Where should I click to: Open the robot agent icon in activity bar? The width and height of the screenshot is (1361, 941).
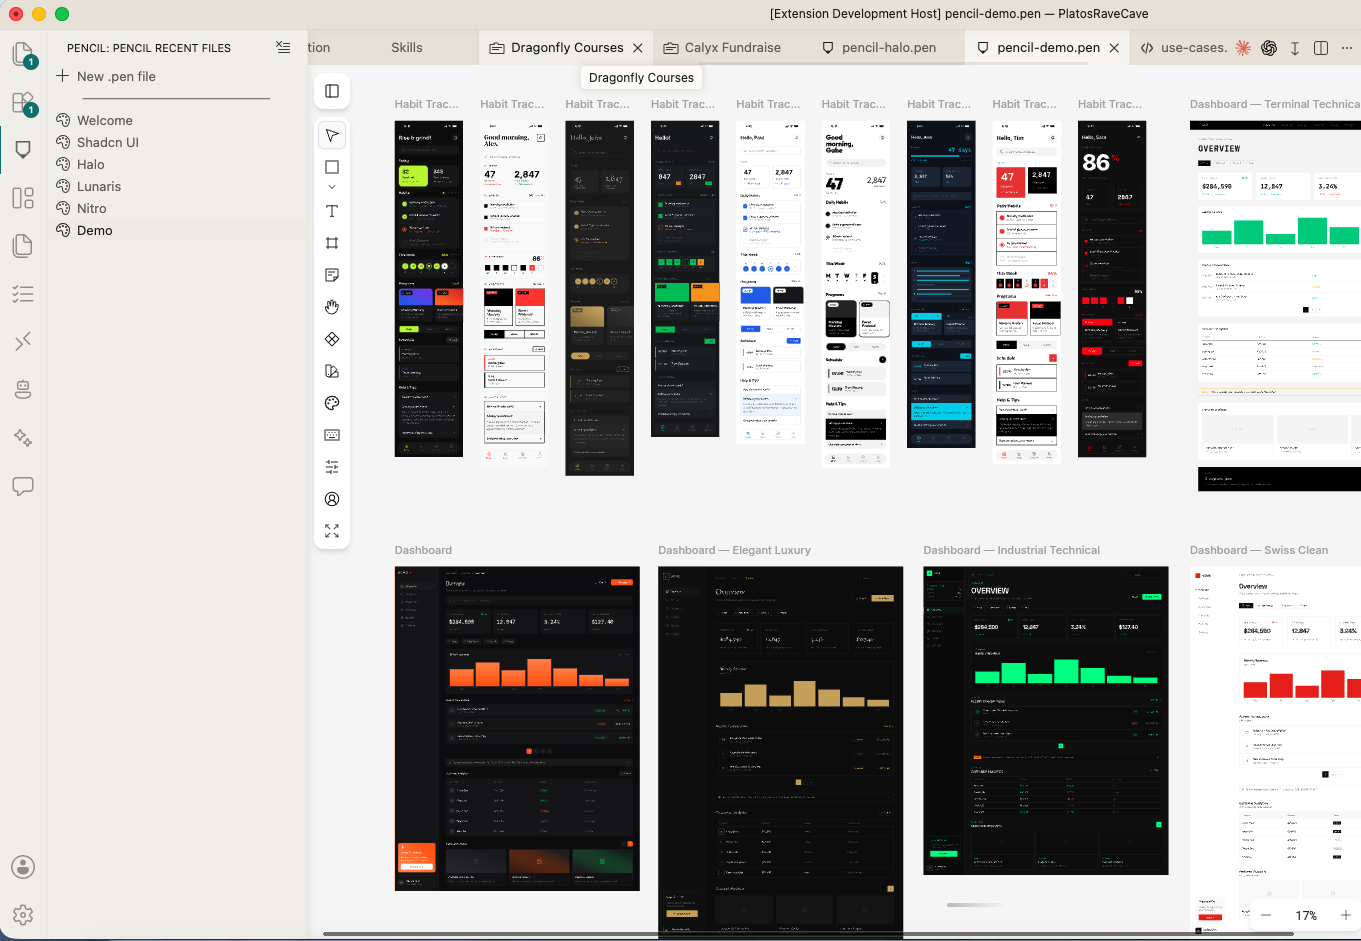(23, 390)
